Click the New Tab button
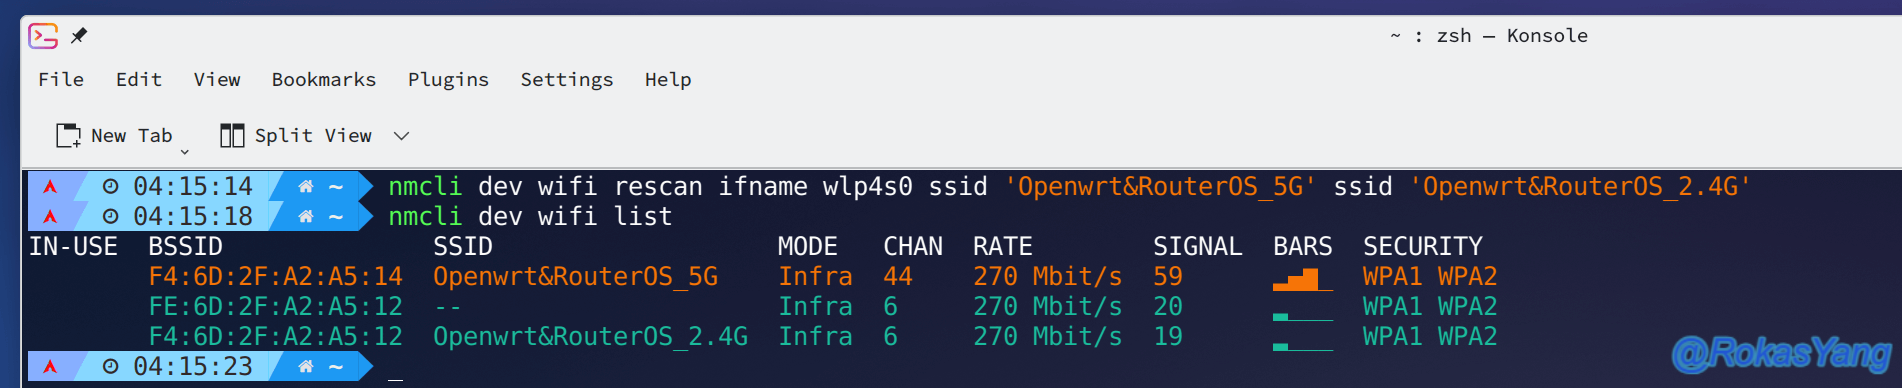Viewport: 1902px width, 388px height. point(115,135)
